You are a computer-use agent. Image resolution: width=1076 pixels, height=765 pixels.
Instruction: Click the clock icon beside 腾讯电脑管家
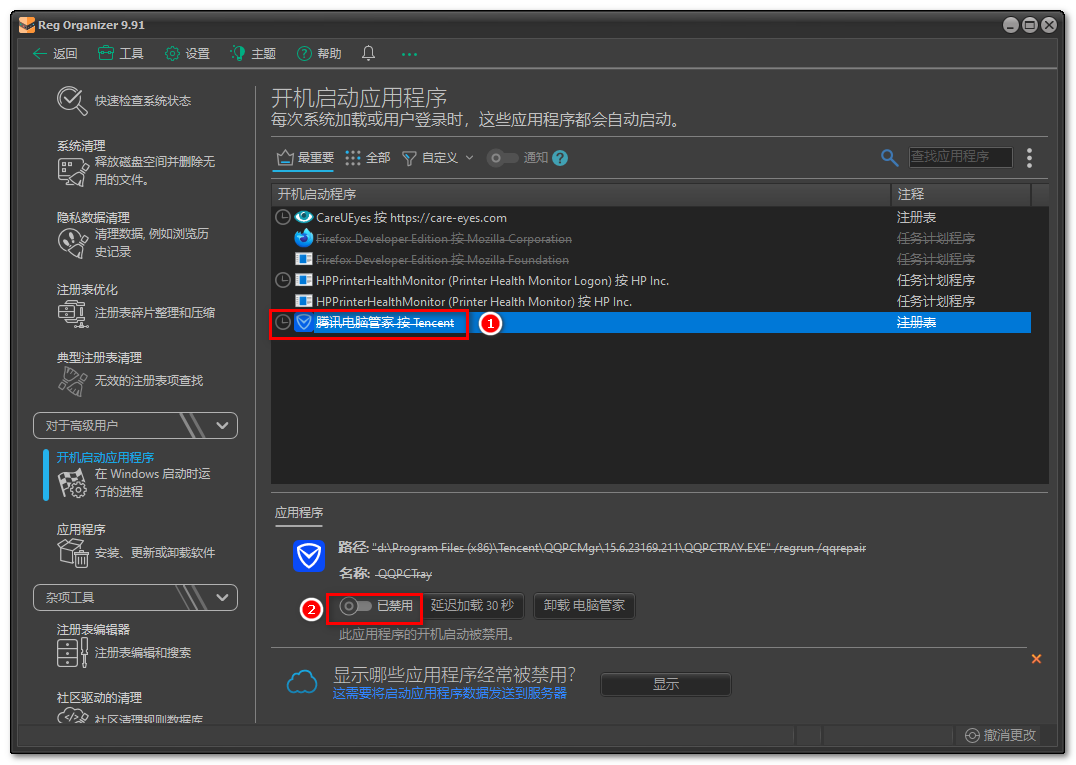pyautogui.click(x=283, y=322)
